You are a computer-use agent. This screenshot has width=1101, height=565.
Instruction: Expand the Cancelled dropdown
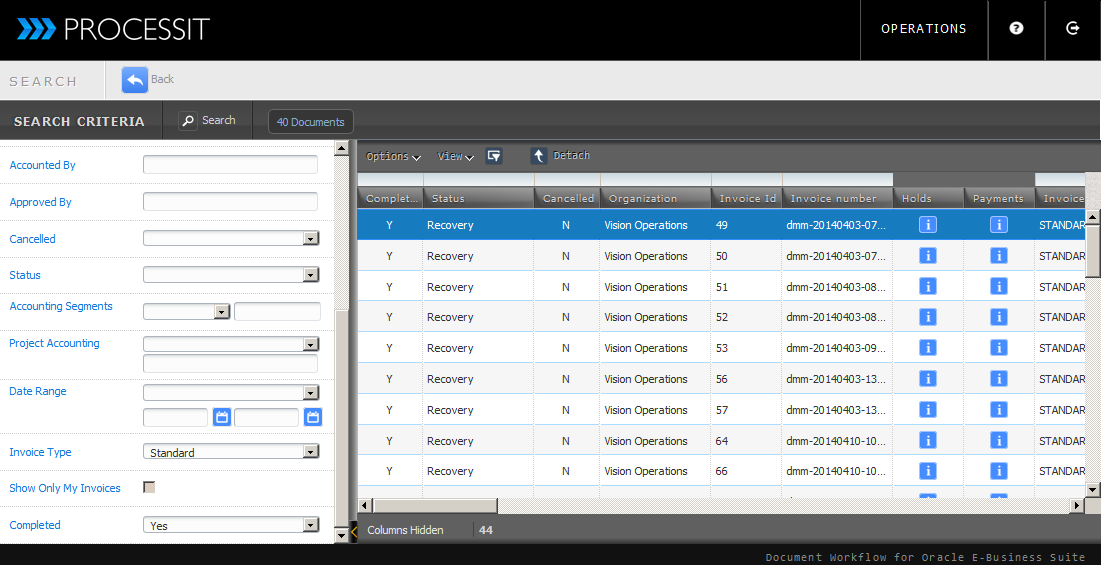[310, 239]
